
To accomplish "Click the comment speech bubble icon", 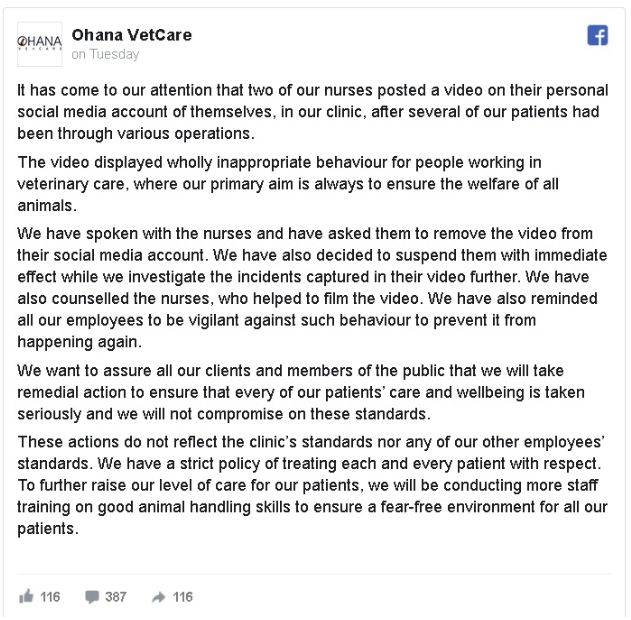I will 92,597.
